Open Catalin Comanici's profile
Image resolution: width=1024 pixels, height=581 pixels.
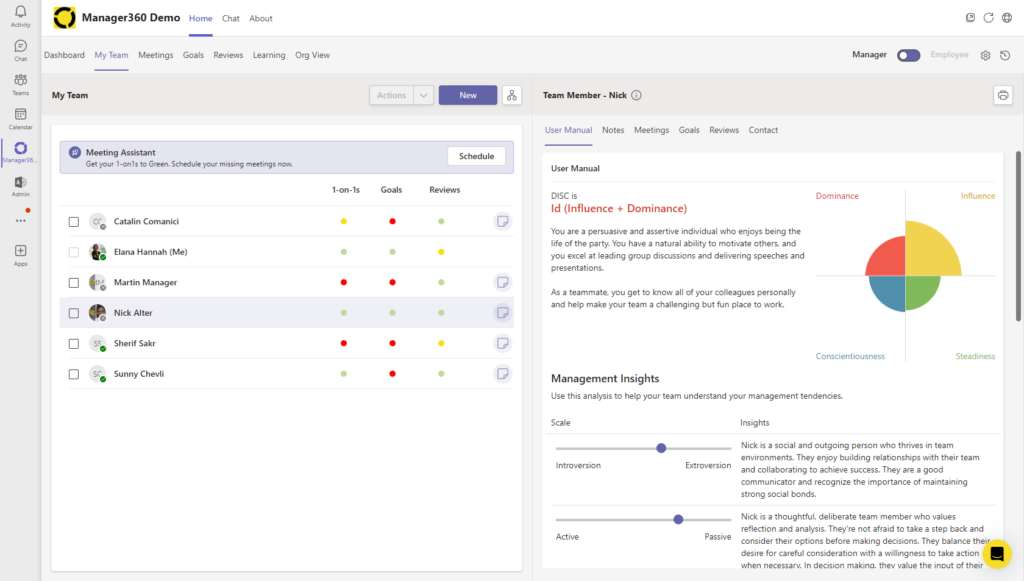click(146, 221)
